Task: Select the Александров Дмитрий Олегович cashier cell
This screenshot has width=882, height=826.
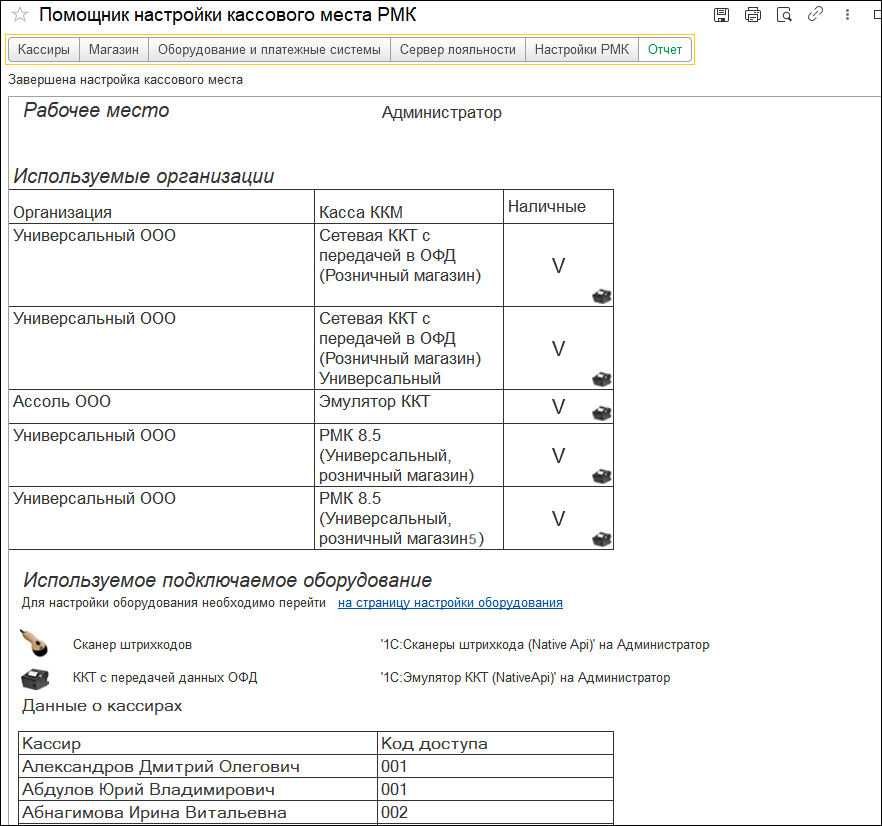Action: [x=161, y=767]
